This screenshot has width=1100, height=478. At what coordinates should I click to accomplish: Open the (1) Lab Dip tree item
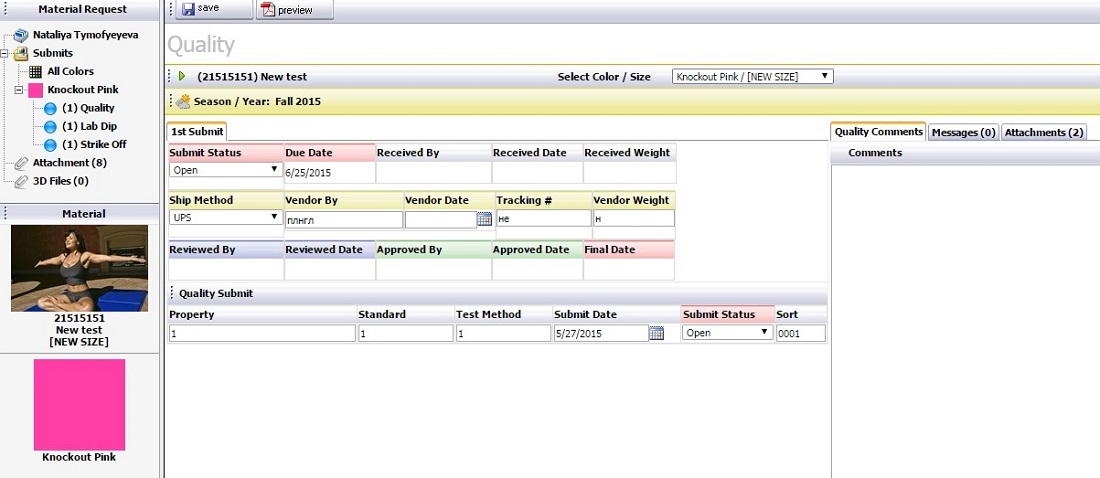[x=89, y=126]
